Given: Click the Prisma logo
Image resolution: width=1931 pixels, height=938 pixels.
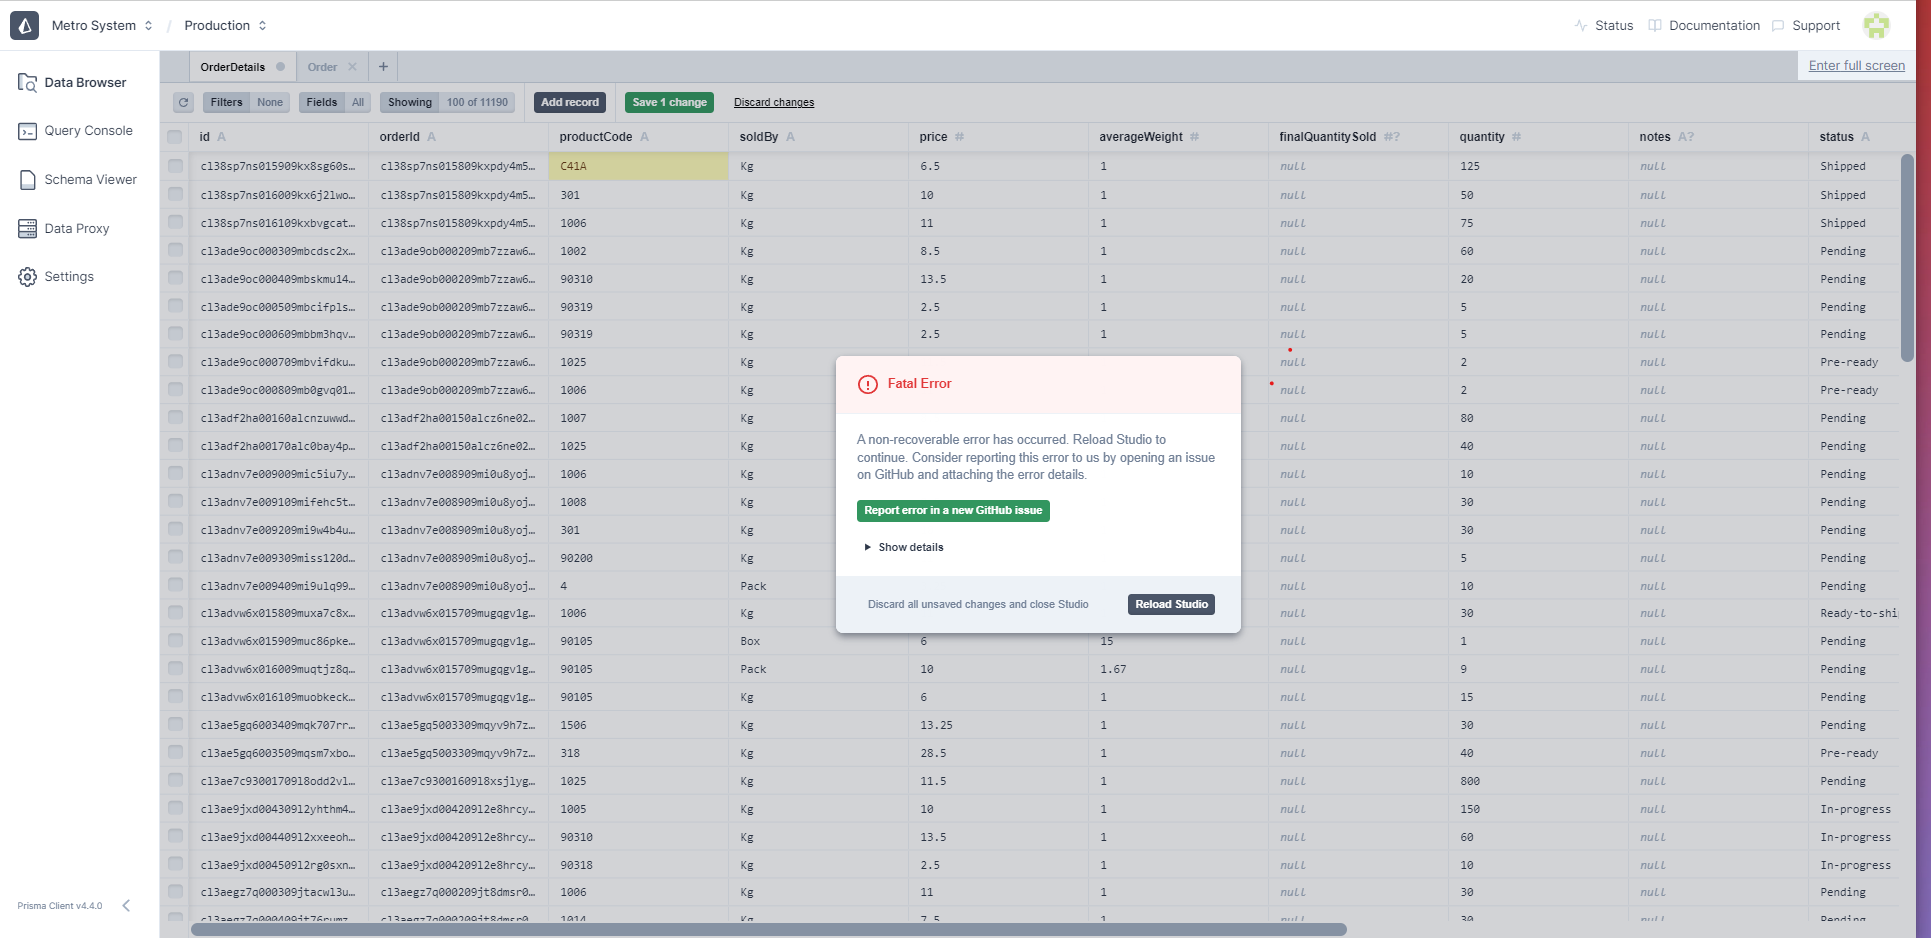Looking at the screenshot, I should click(x=24, y=25).
